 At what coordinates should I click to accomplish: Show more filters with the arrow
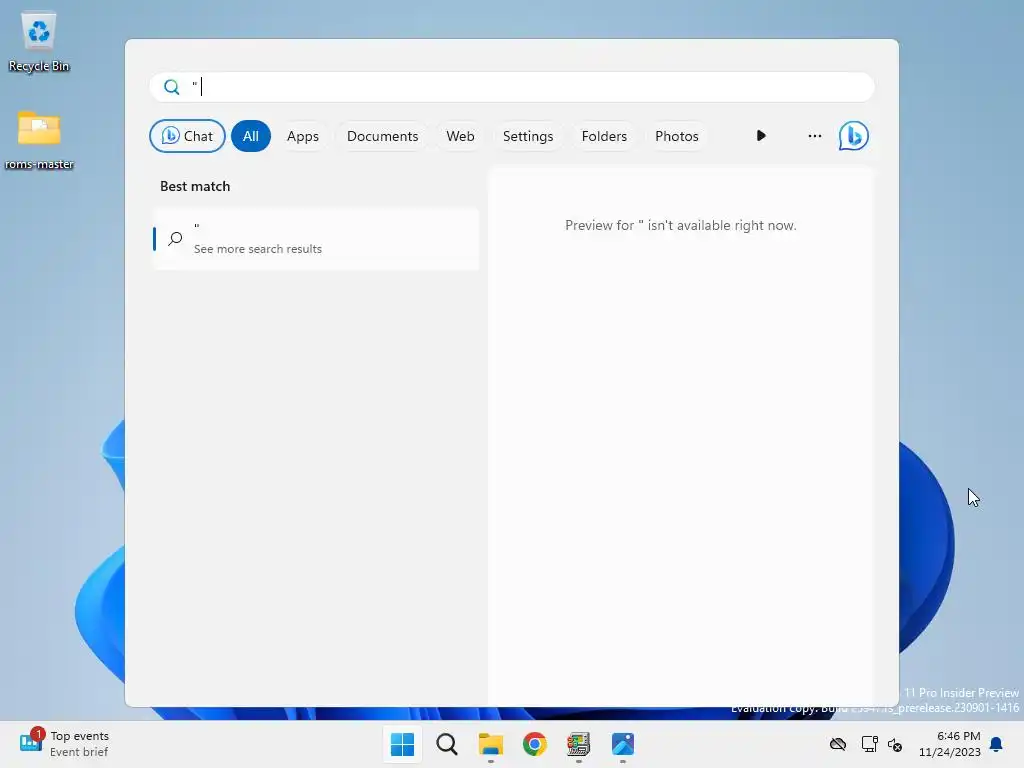point(761,136)
